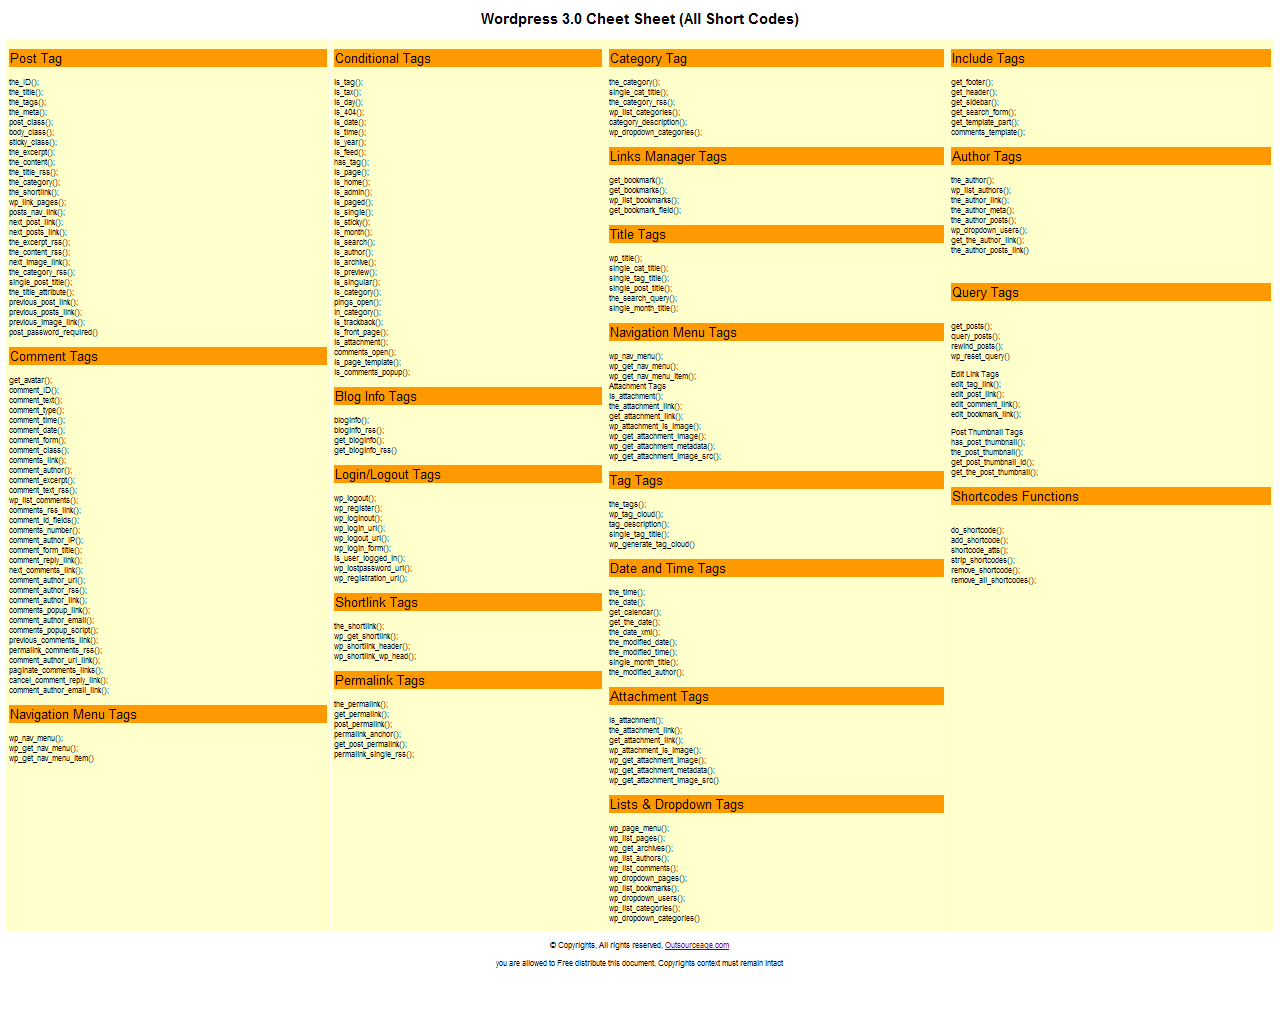Select the Login/Logout Tags header
Image resolution: width=1280 pixels, height=1024 pixels.
pos(467,474)
